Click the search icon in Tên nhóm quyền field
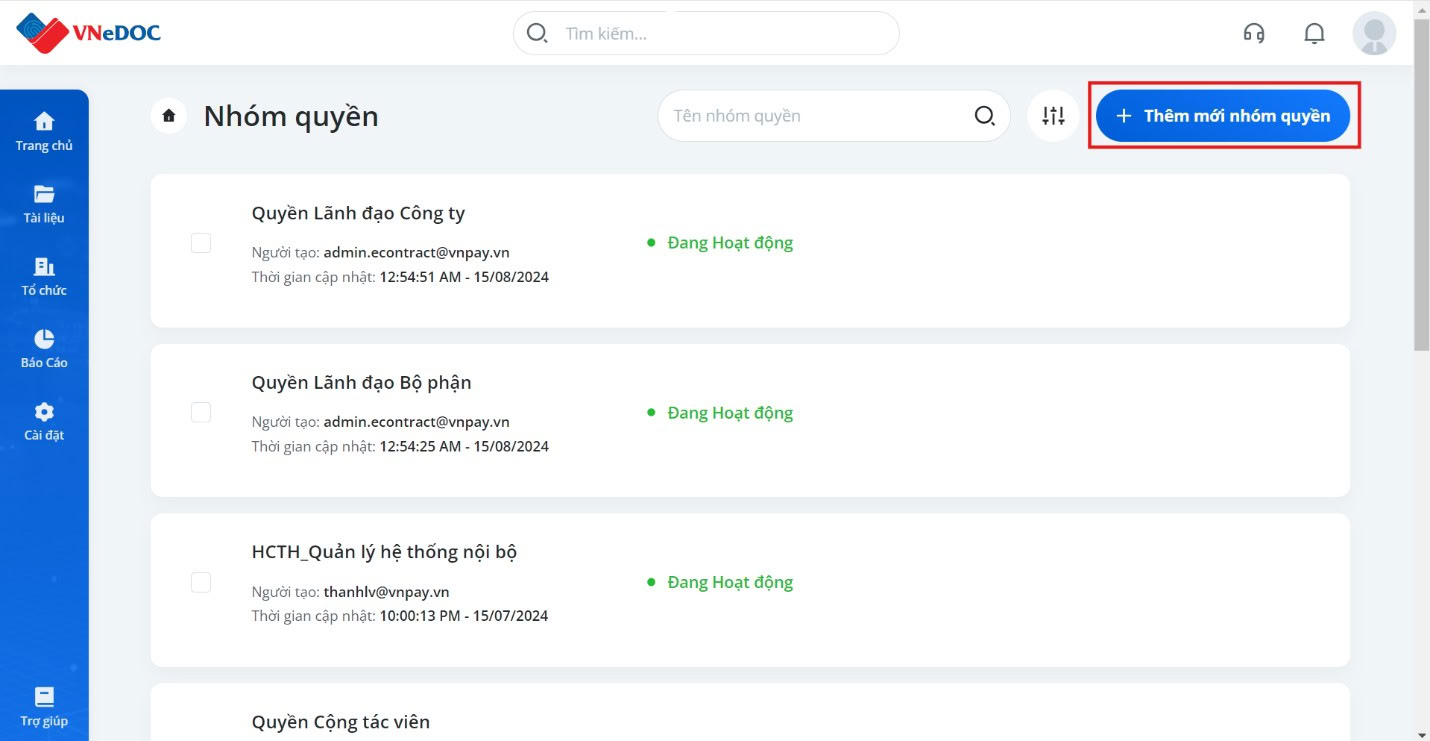 click(985, 116)
